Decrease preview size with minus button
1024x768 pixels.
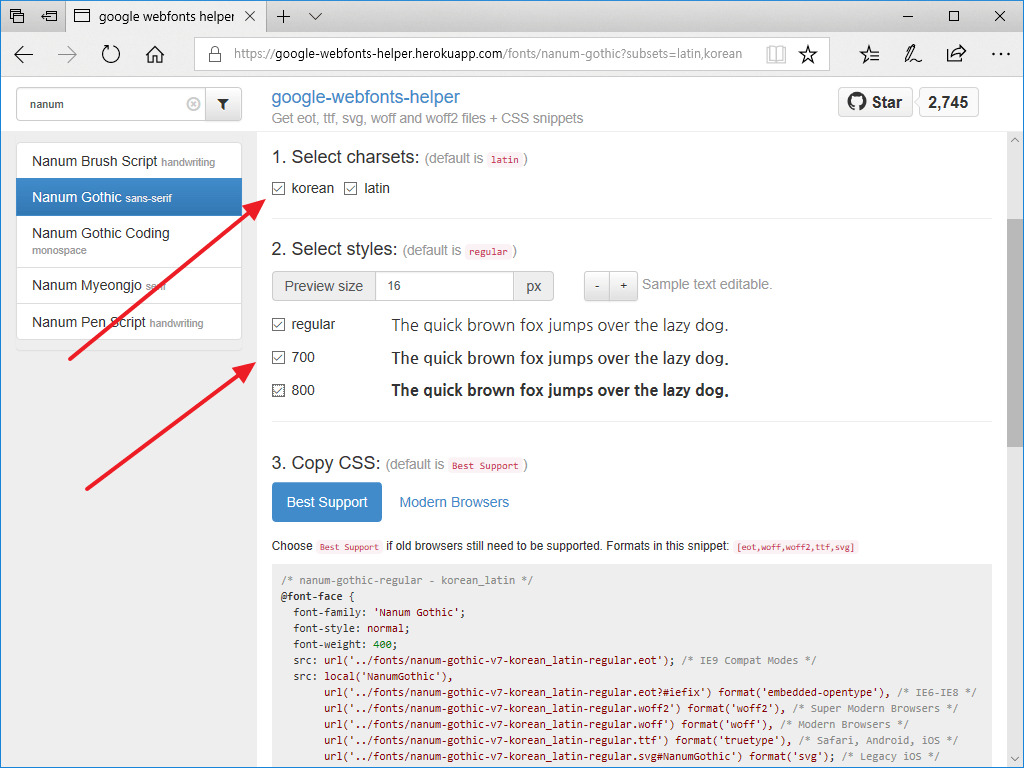tap(597, 286)
